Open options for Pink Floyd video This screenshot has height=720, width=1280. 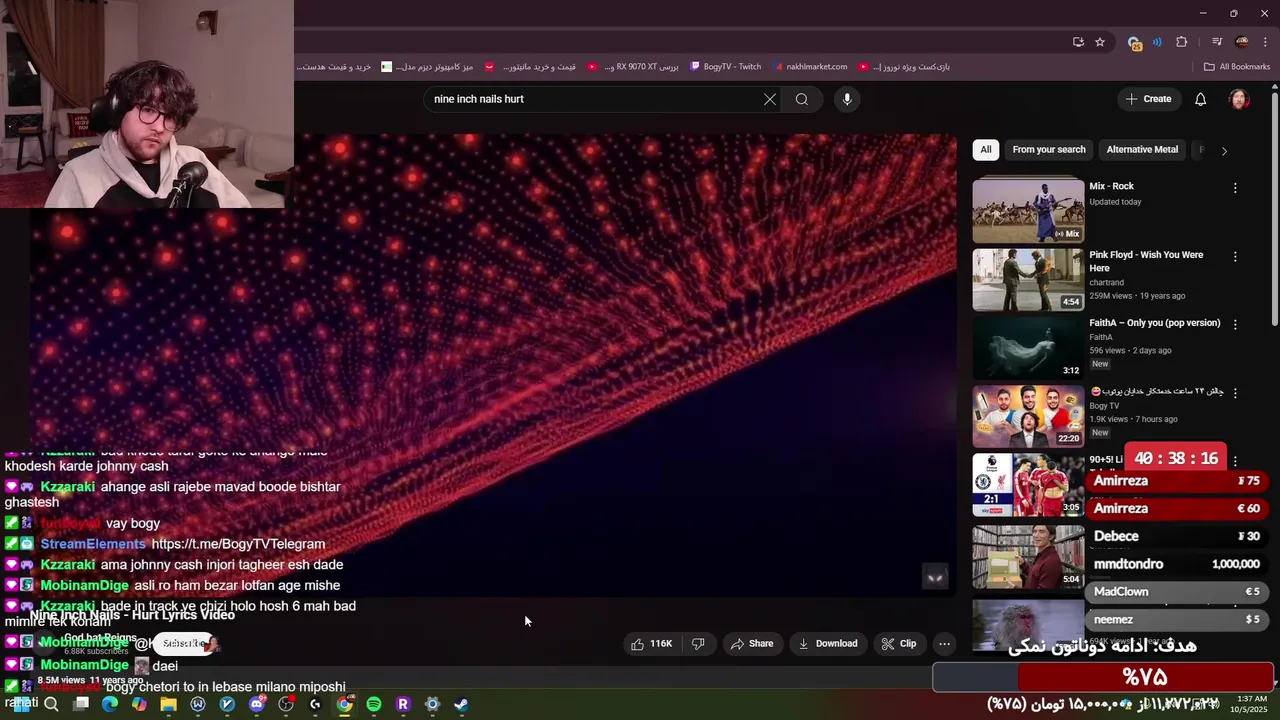[x=1235, y=257]
